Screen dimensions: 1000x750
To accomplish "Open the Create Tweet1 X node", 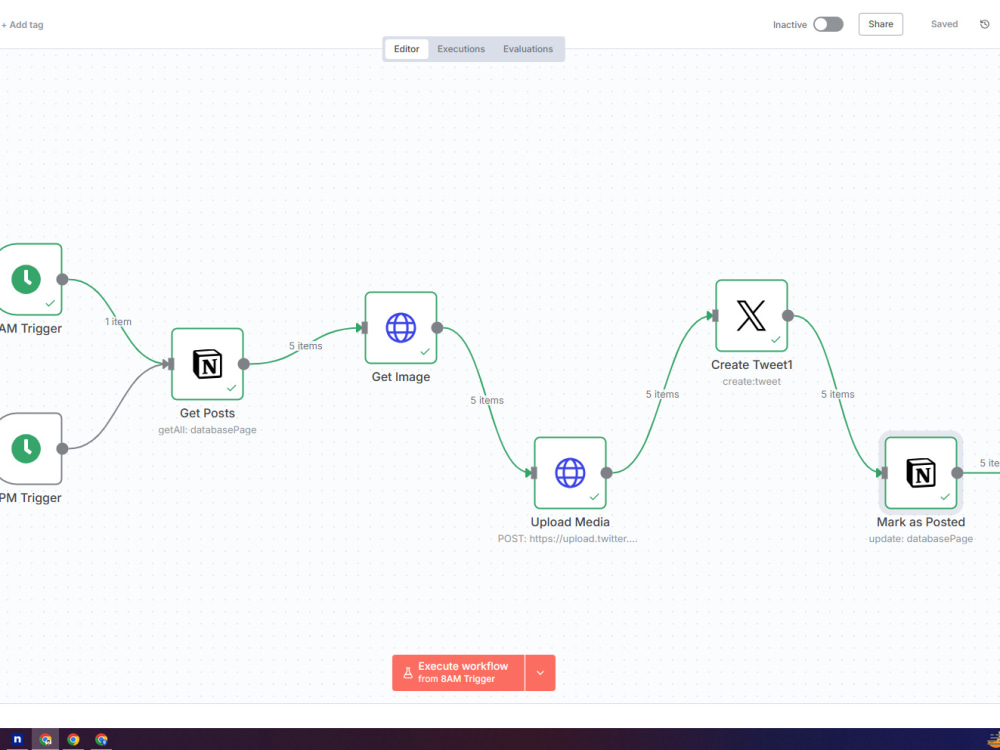I will (751, 316).
